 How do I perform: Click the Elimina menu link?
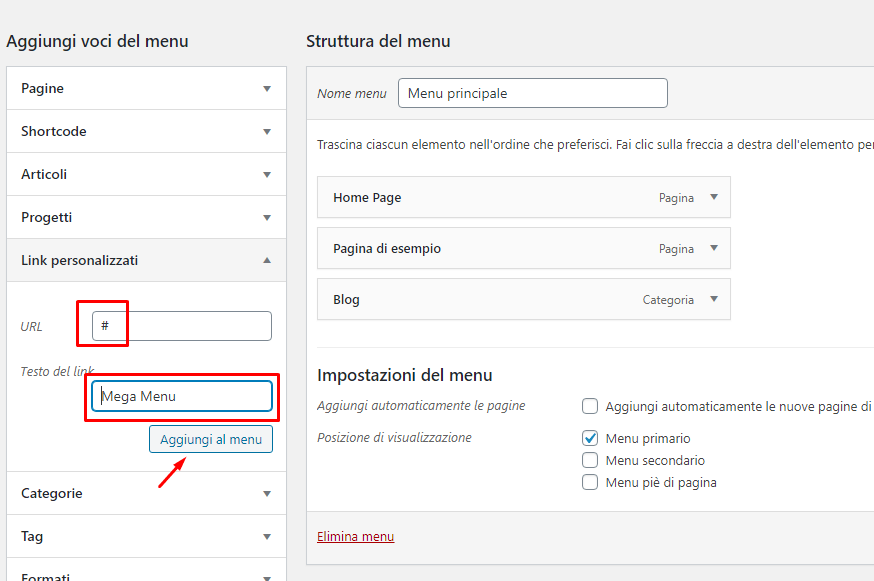click(356, 536)
